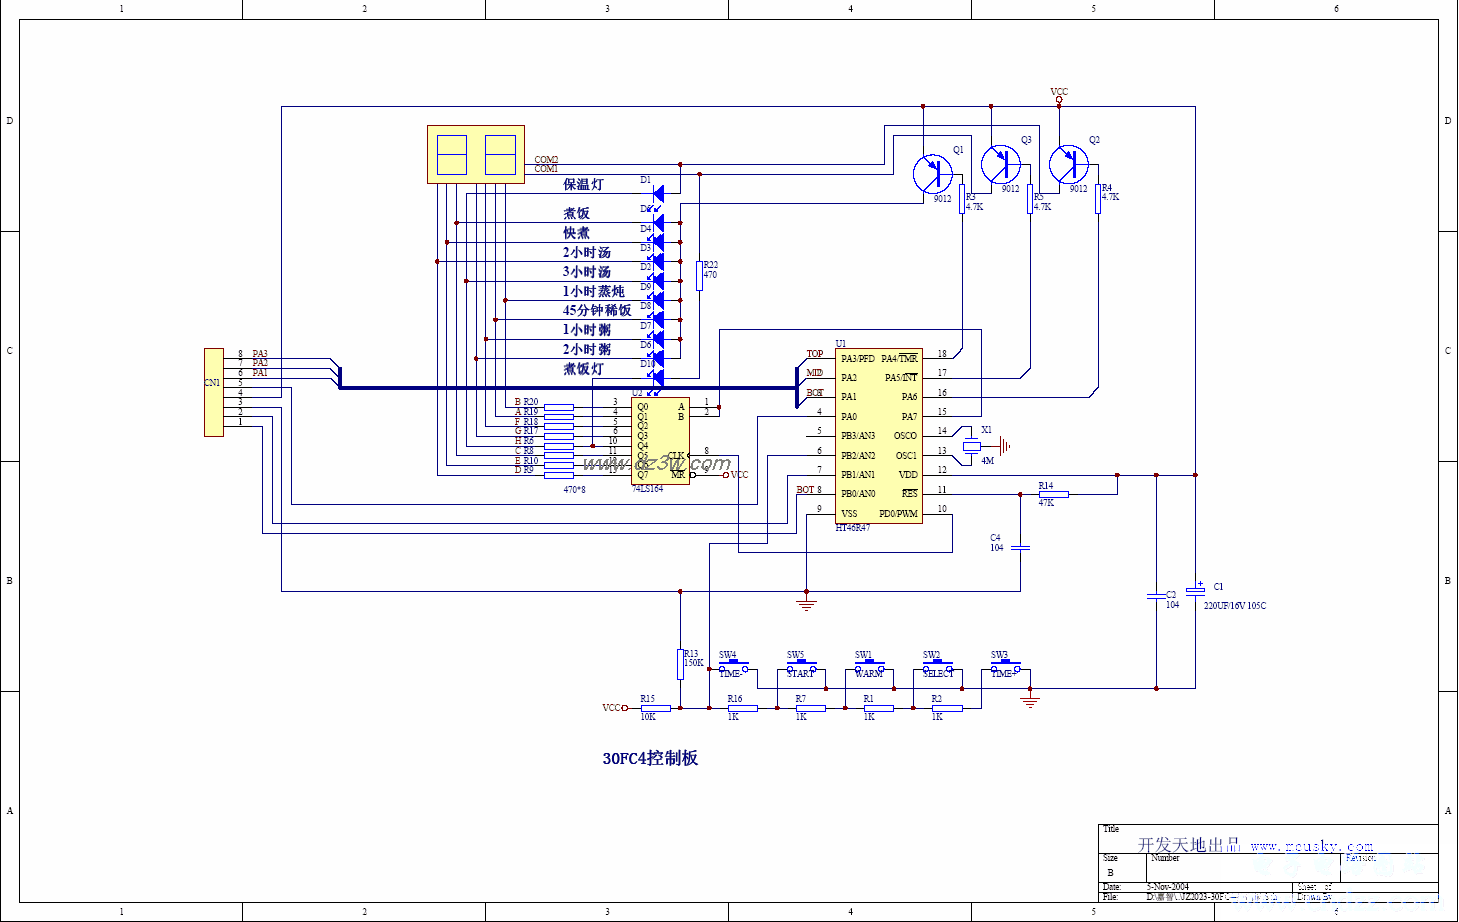Select the CN1 connector
1459x922 pixels.
[213, 392]
